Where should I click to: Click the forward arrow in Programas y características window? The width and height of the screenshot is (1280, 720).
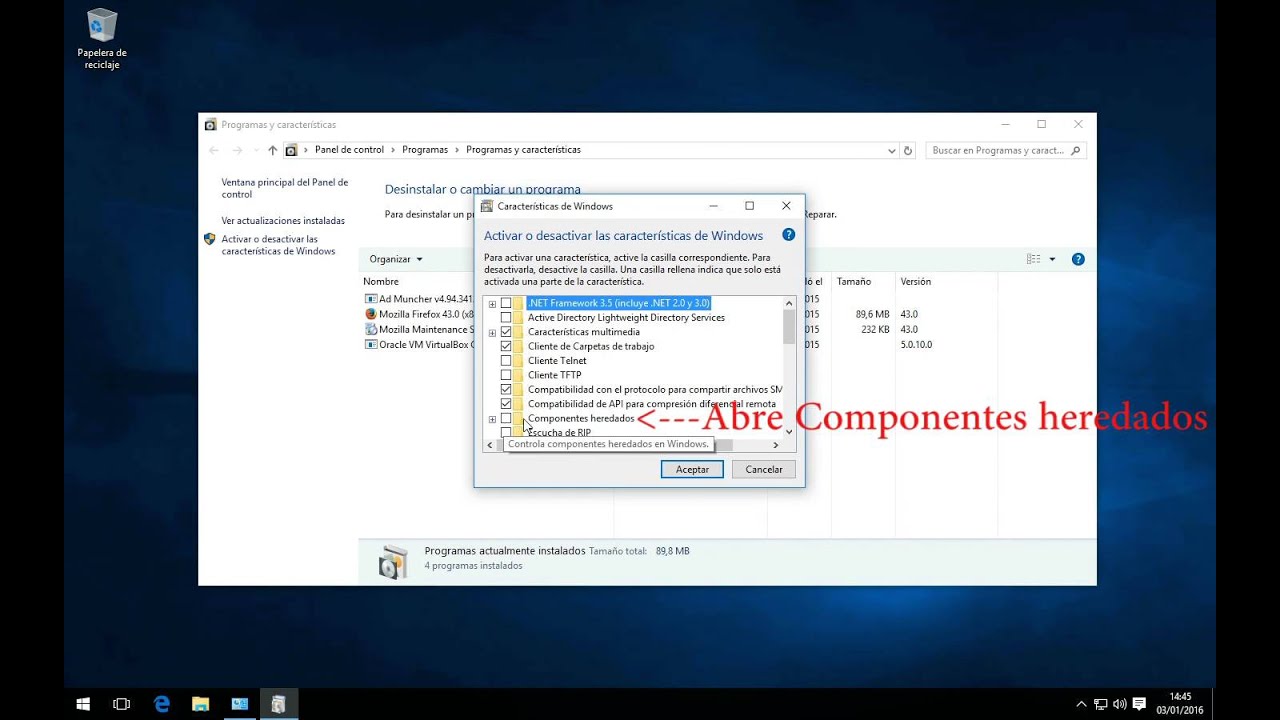click(x=237, y=150)
